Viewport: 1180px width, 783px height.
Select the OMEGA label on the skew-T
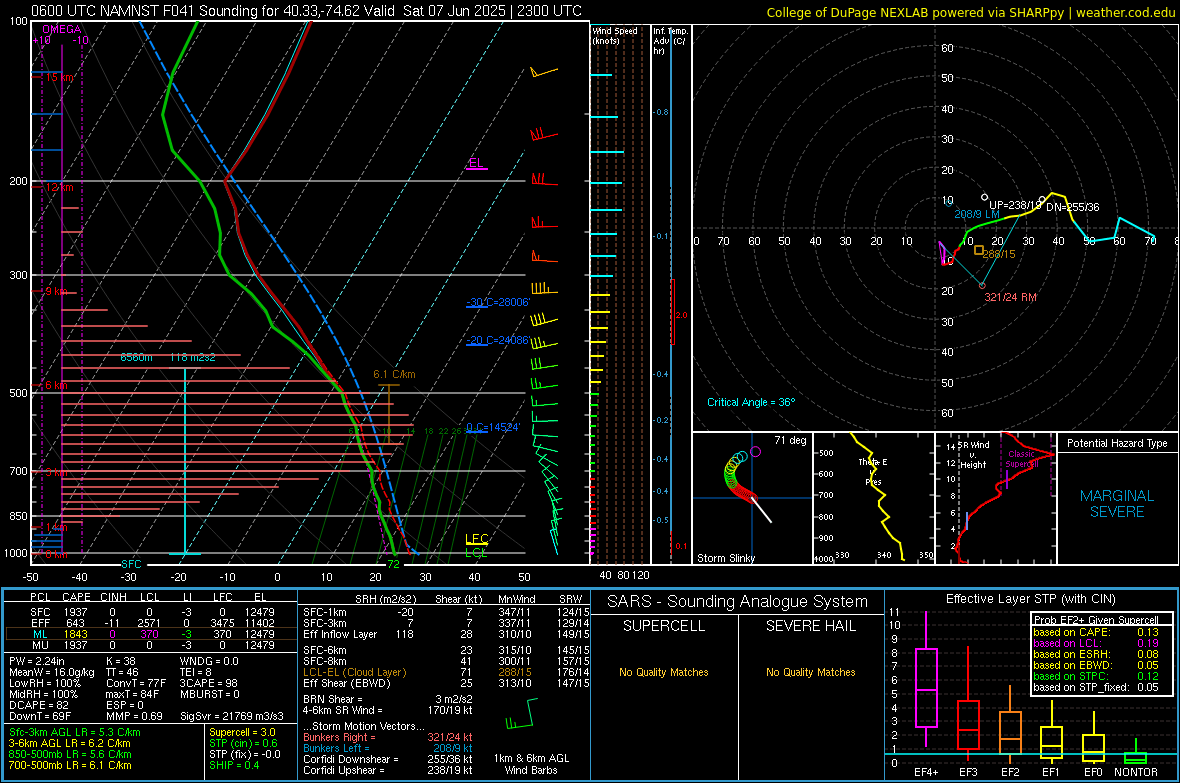click(62, 29)
